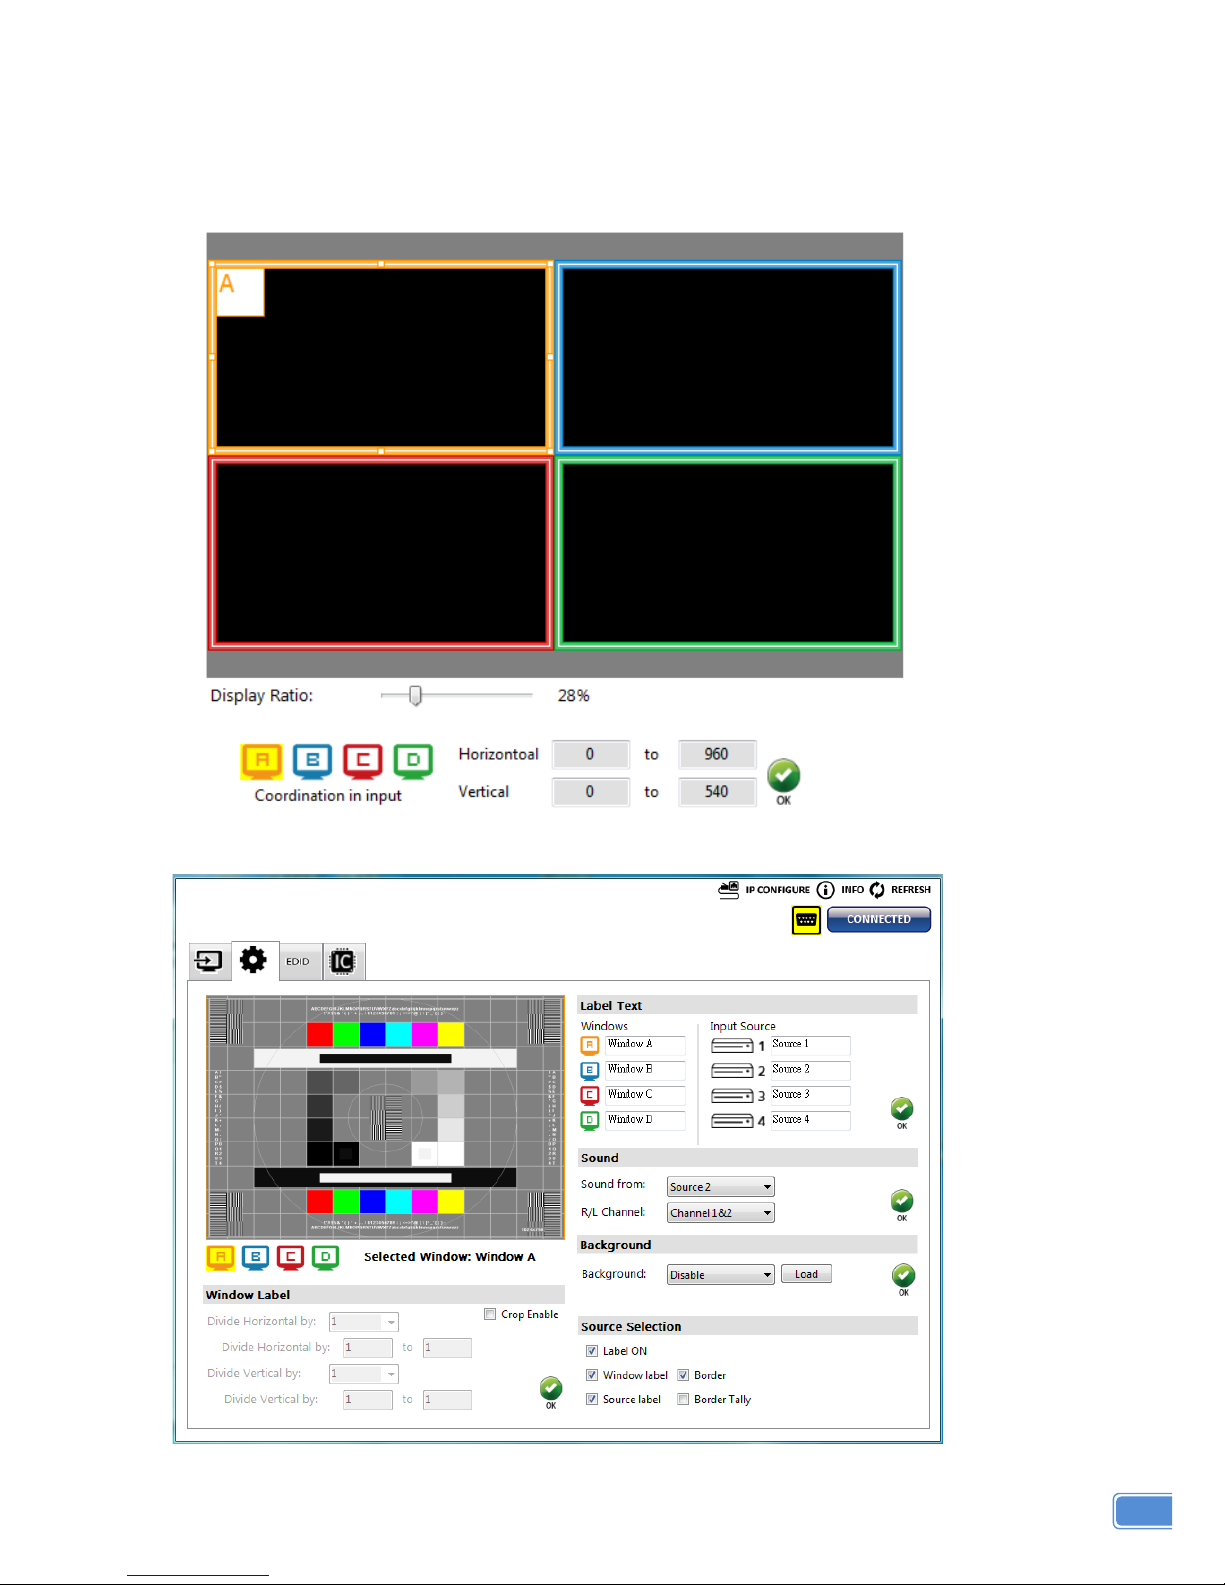Edit the Source 1 label text field
The width and height of the screenshot is (1225, 1585).
click(x=809, y=1045)
